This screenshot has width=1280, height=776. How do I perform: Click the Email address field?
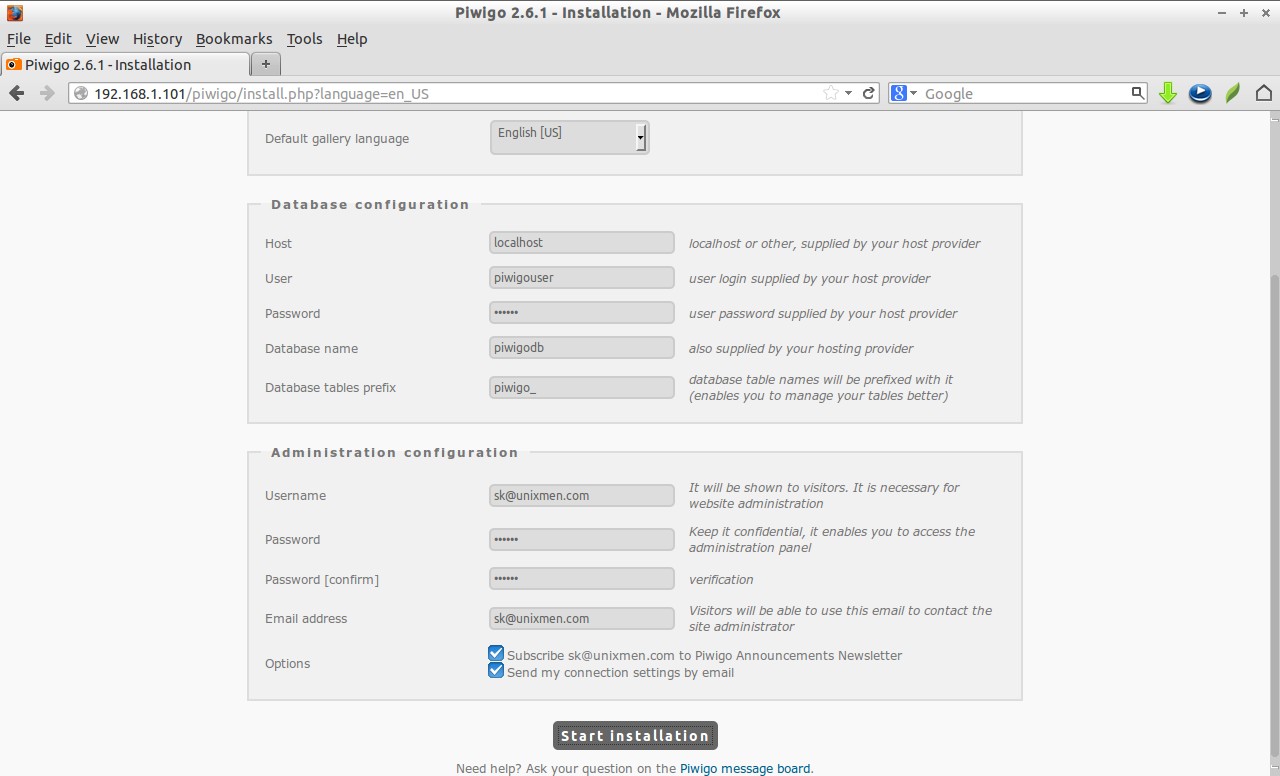click(x=582, y=618)
